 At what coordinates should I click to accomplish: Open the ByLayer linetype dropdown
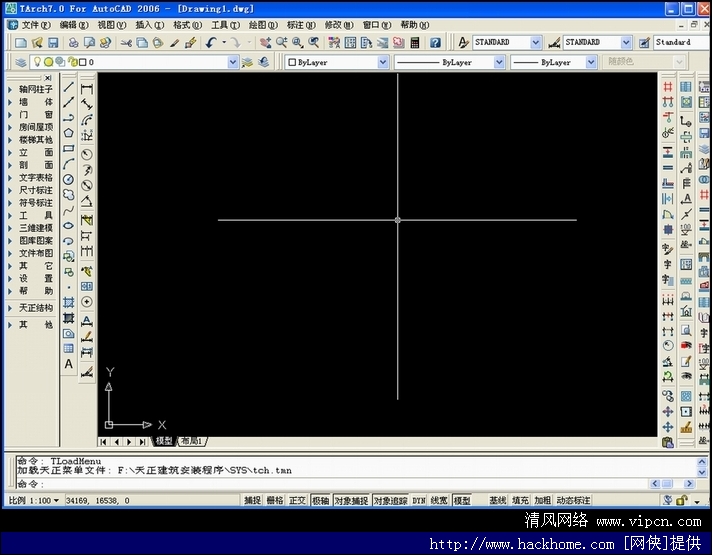(499, 62)
